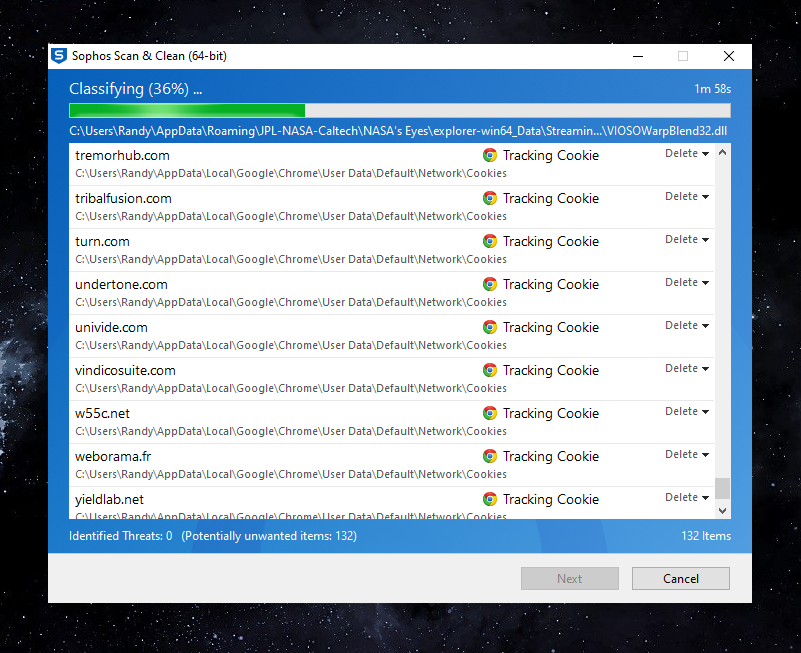Click the green scan progress bar
The height and width of the screenshot is (653, 801).
[x=400, y=110]
